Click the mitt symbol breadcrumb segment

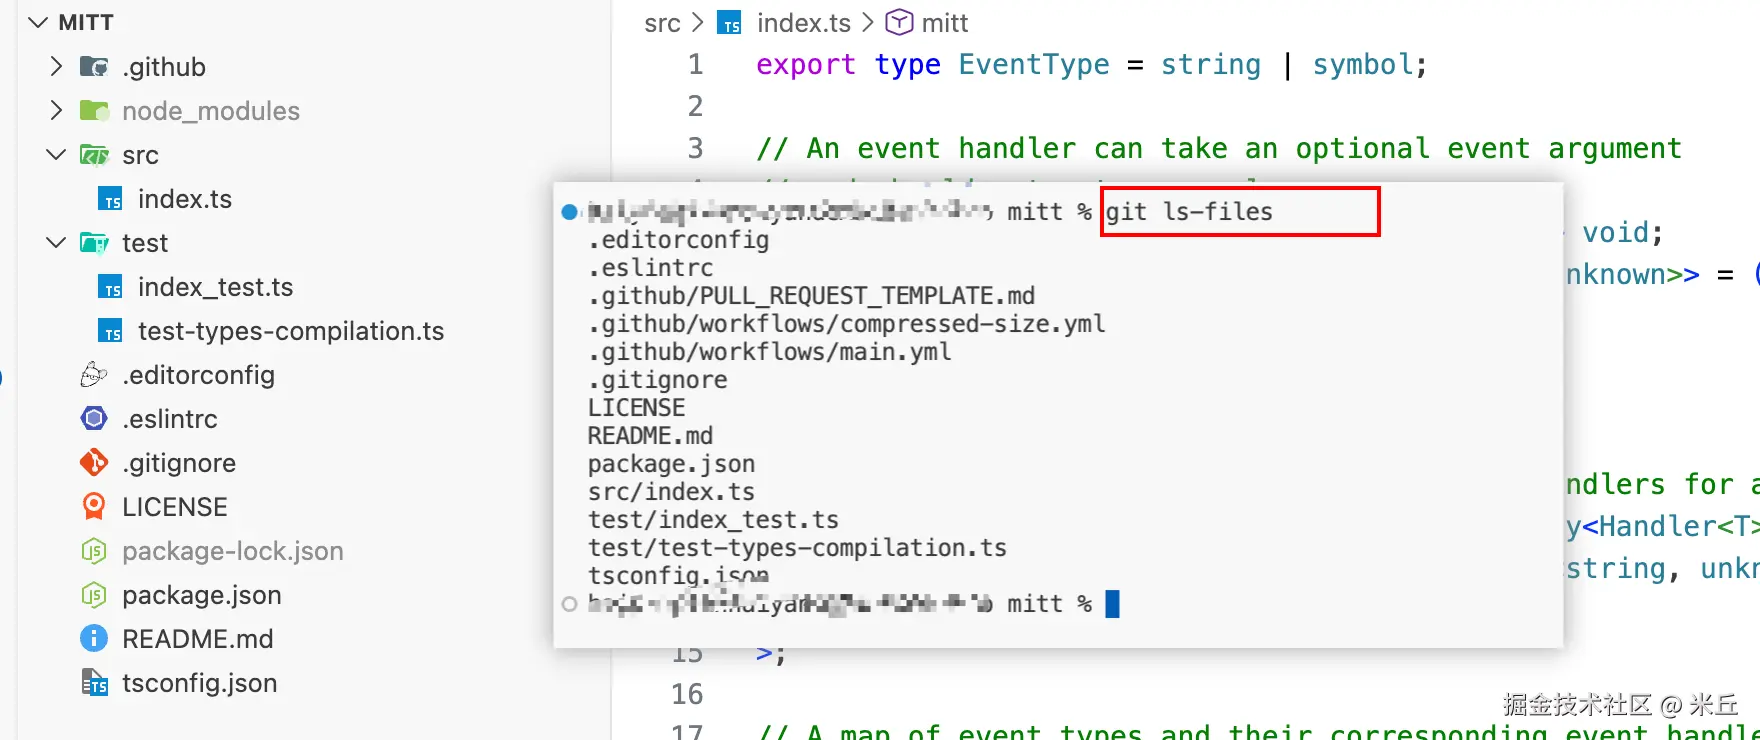tap(945, 23)
